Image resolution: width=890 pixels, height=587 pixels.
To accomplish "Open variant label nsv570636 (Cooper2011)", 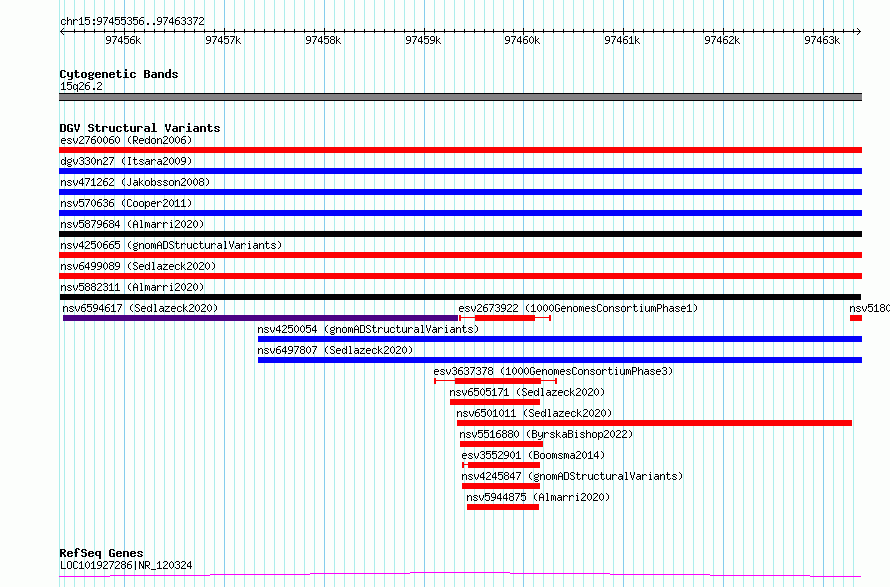I will coord(126,203).
